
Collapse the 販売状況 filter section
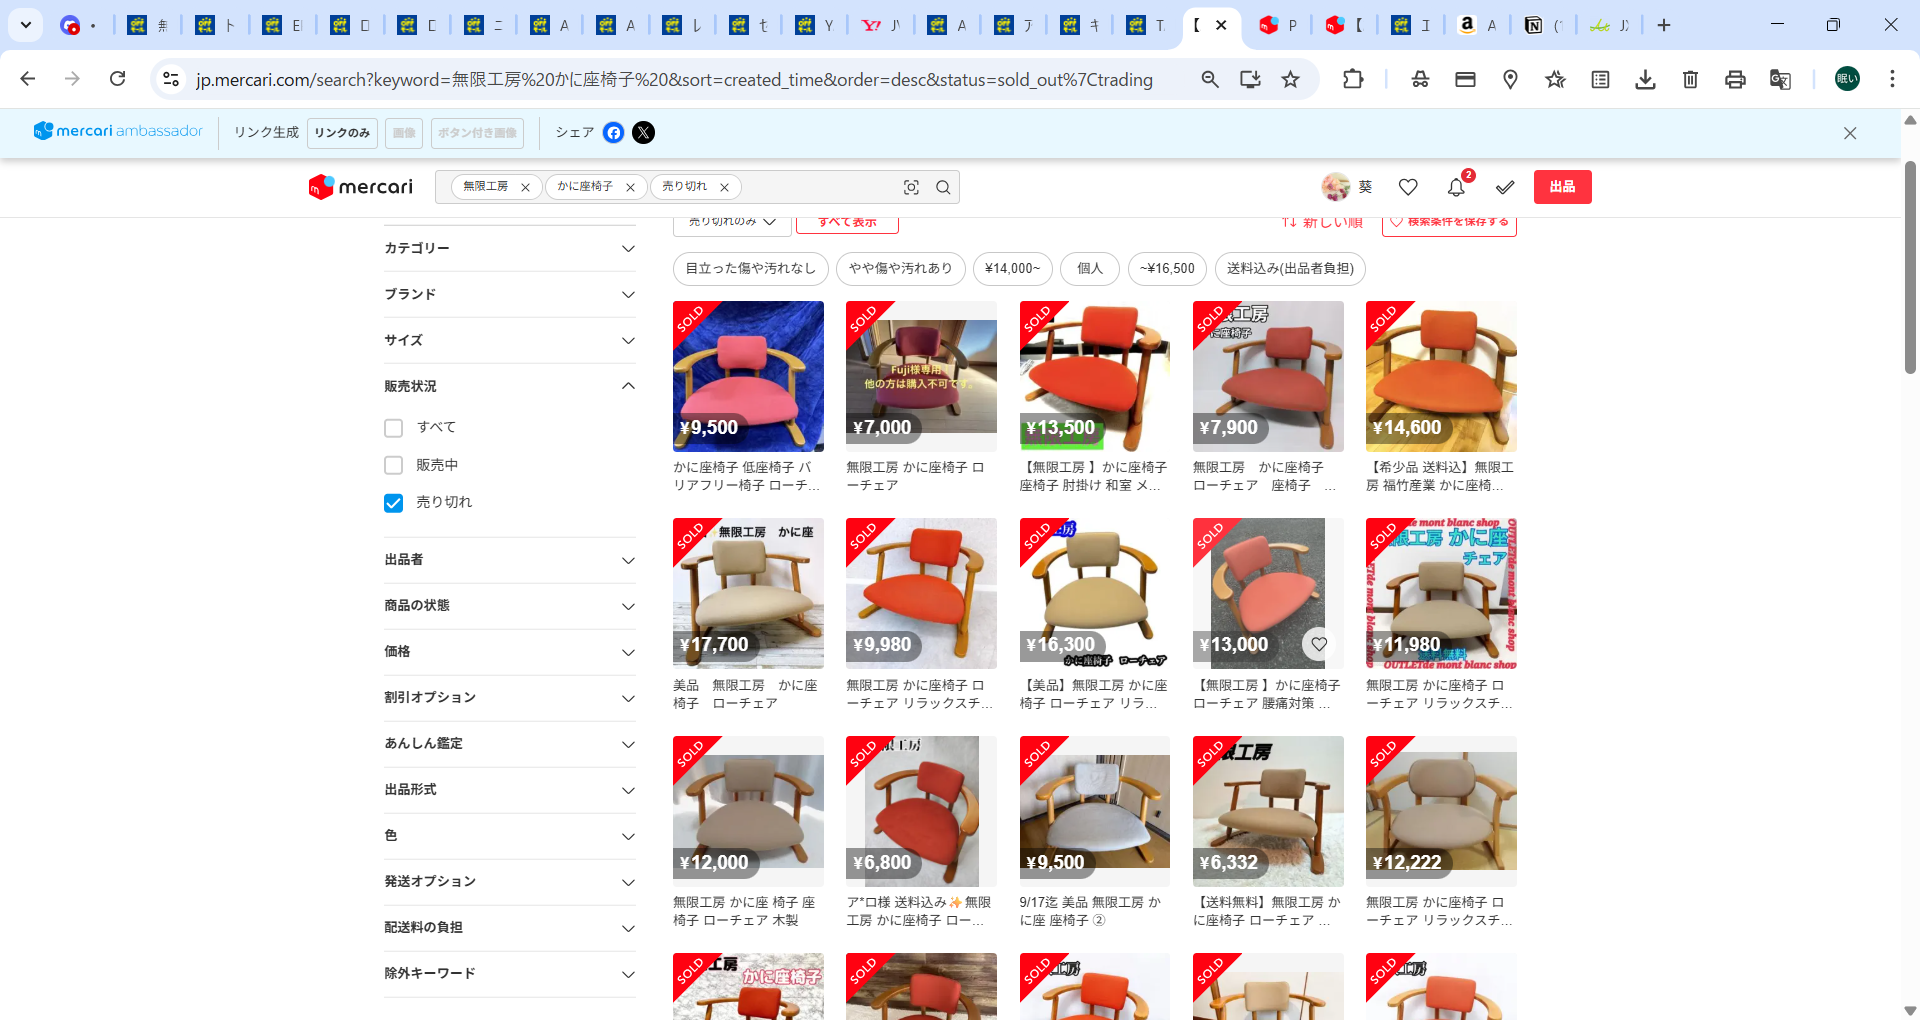coord(510,386)
